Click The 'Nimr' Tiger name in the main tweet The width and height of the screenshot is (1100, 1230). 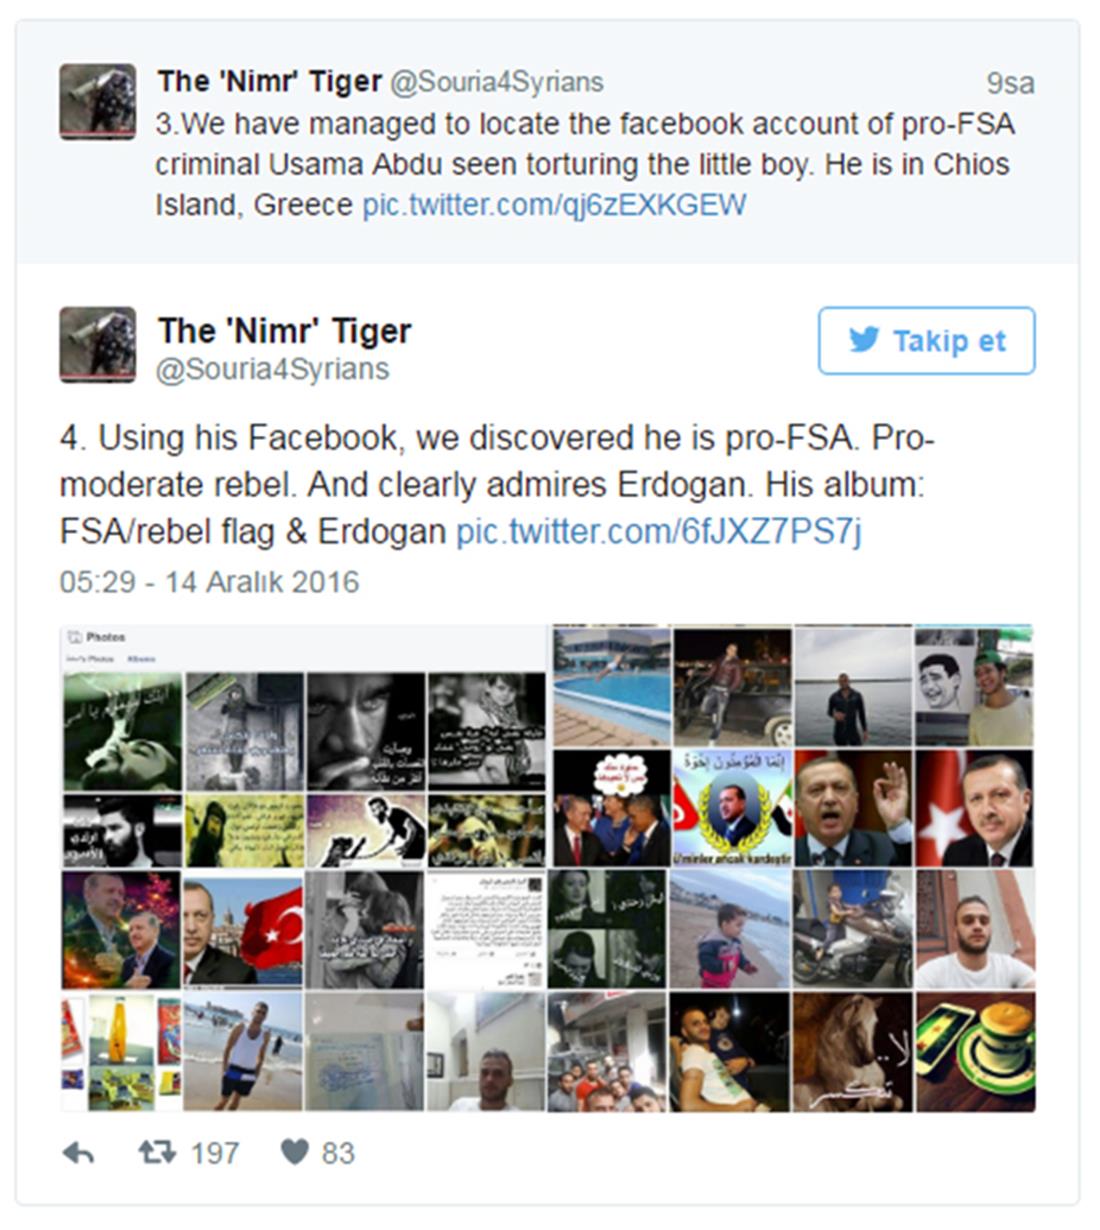tap(285, 330)
